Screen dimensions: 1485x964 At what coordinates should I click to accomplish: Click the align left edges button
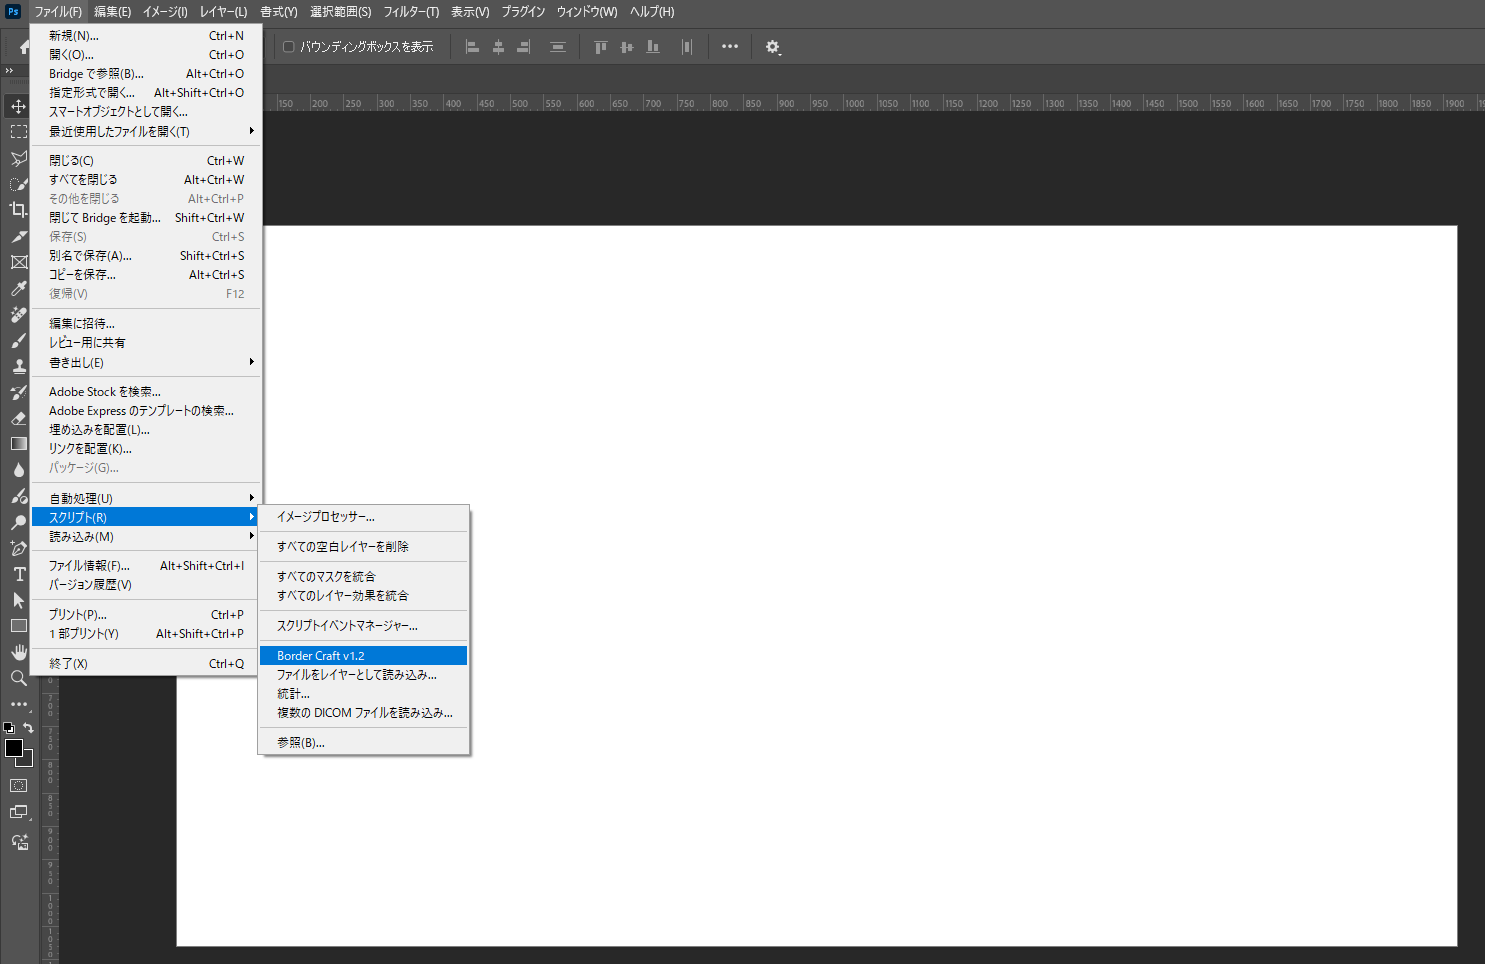click(473, 47)
